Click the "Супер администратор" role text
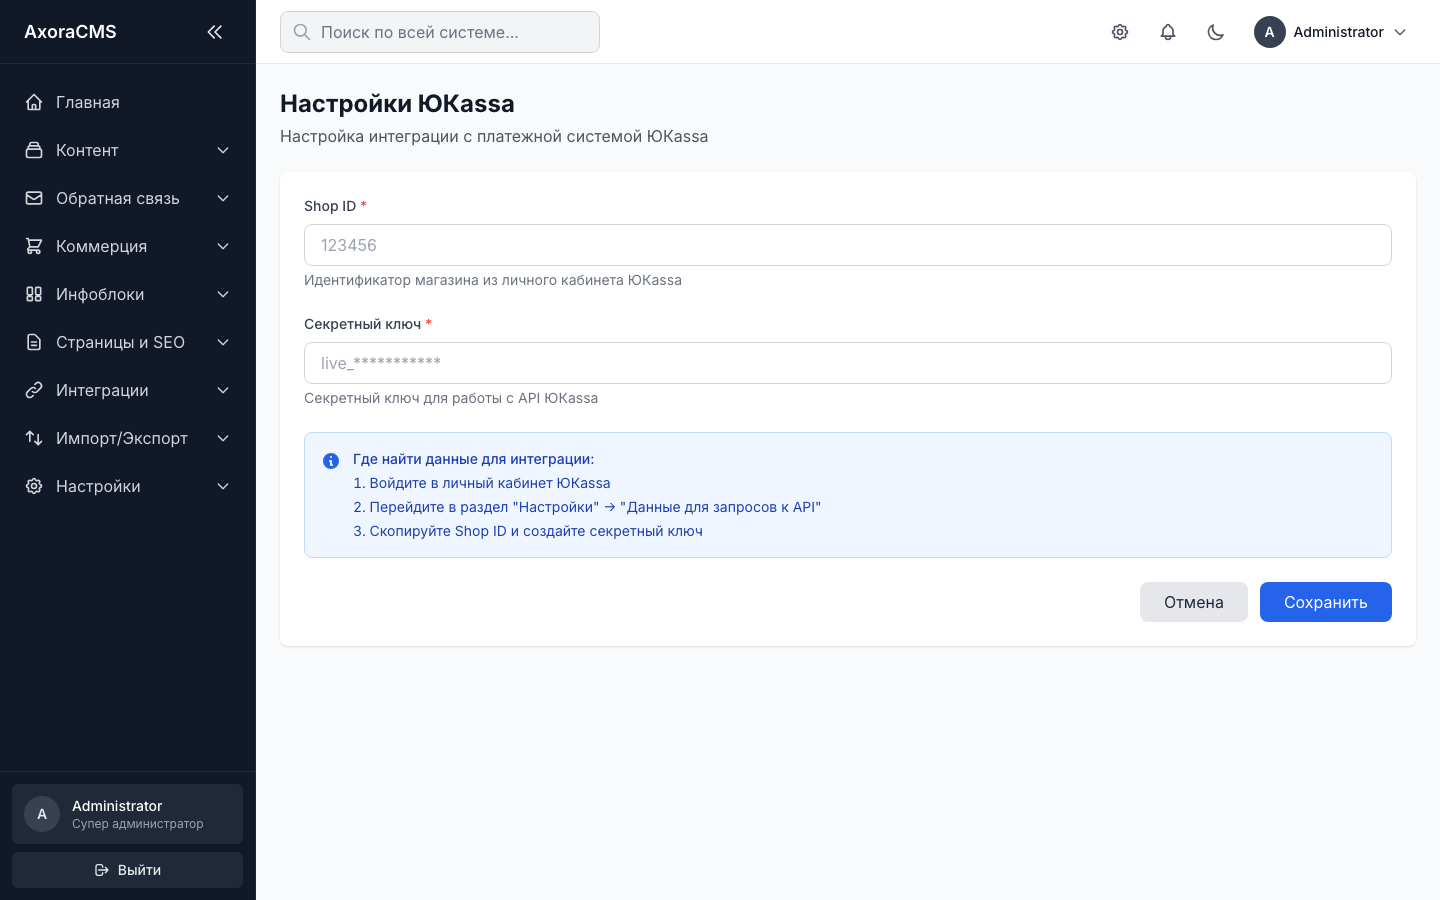Viewport: 1440px width, 900px height. coord(138,824)
